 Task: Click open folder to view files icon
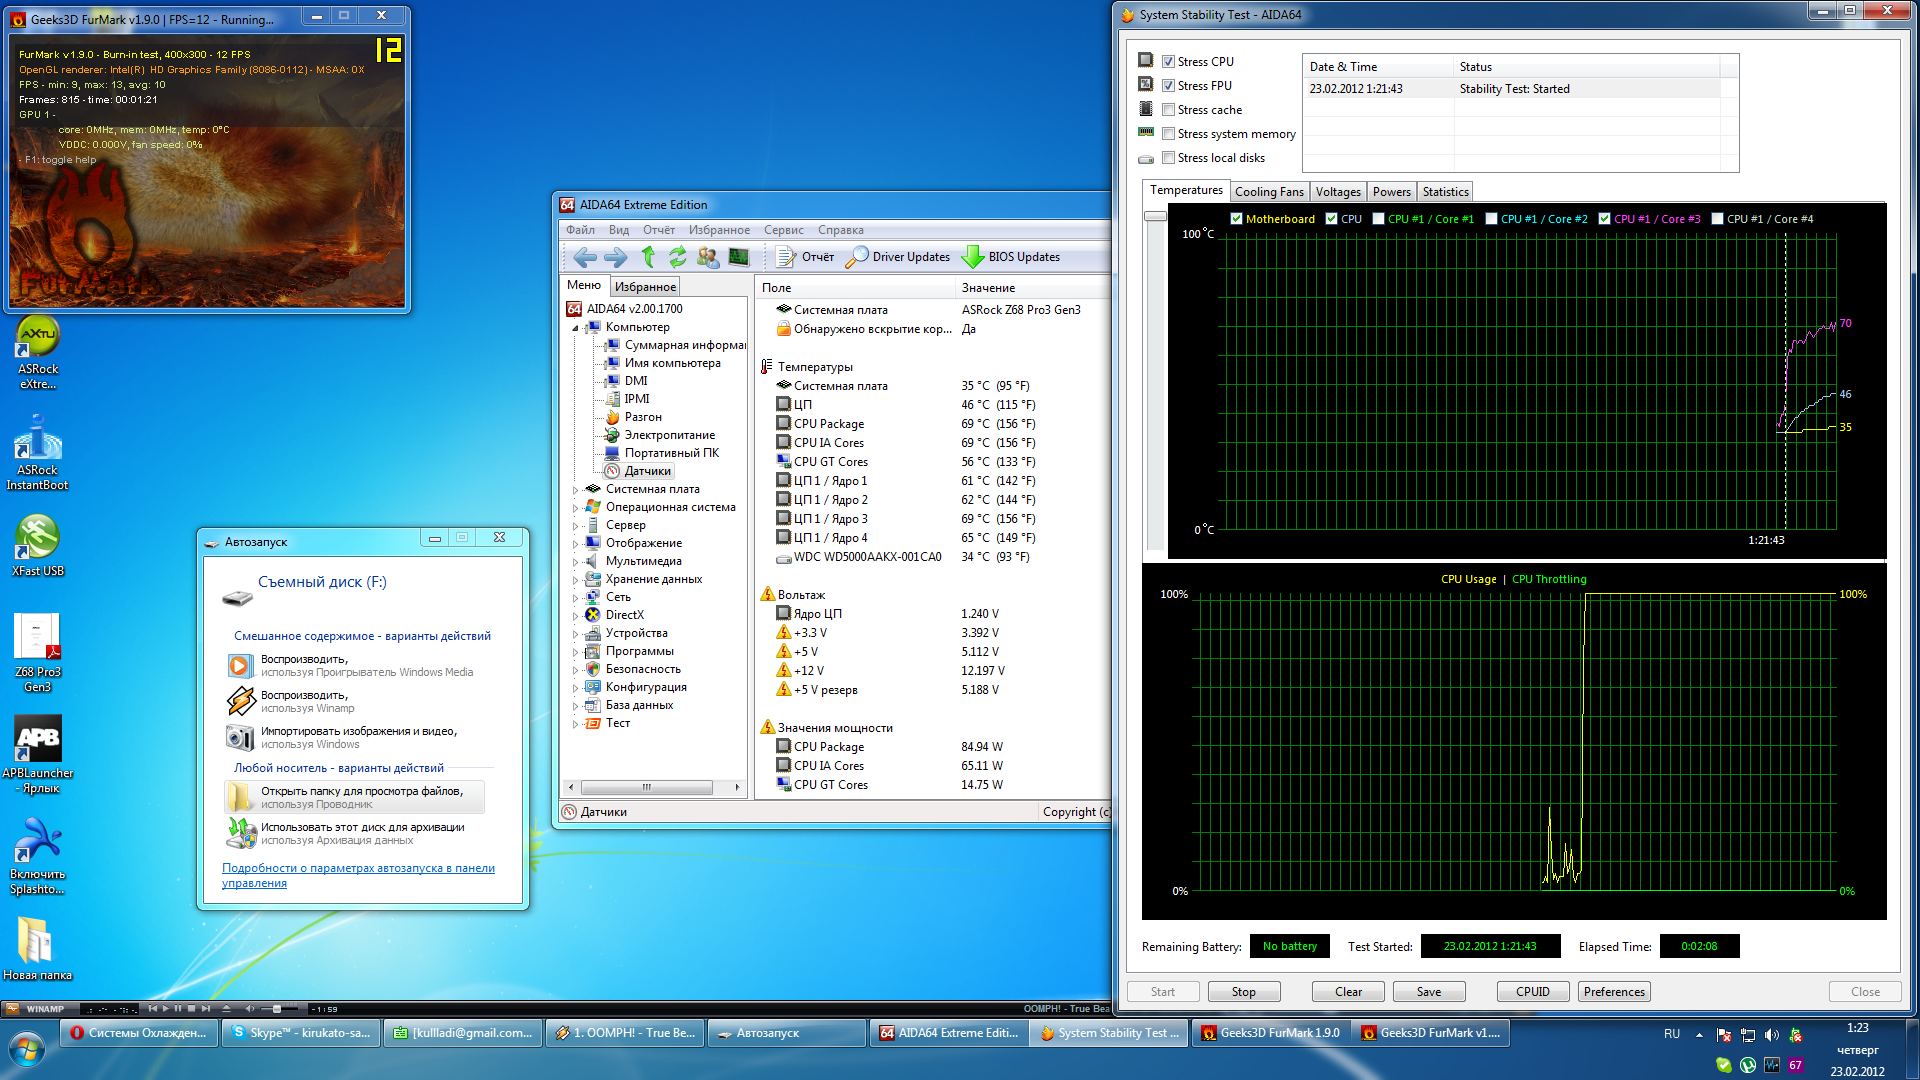point(240,797)
